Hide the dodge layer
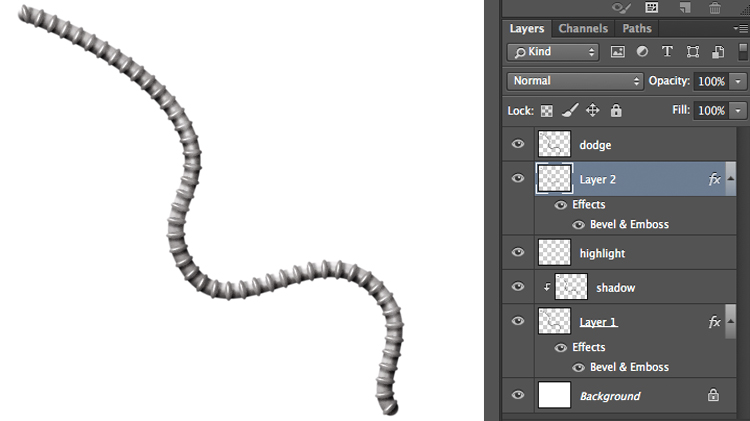This screenshot has width=750, height=421. [518, 144]
